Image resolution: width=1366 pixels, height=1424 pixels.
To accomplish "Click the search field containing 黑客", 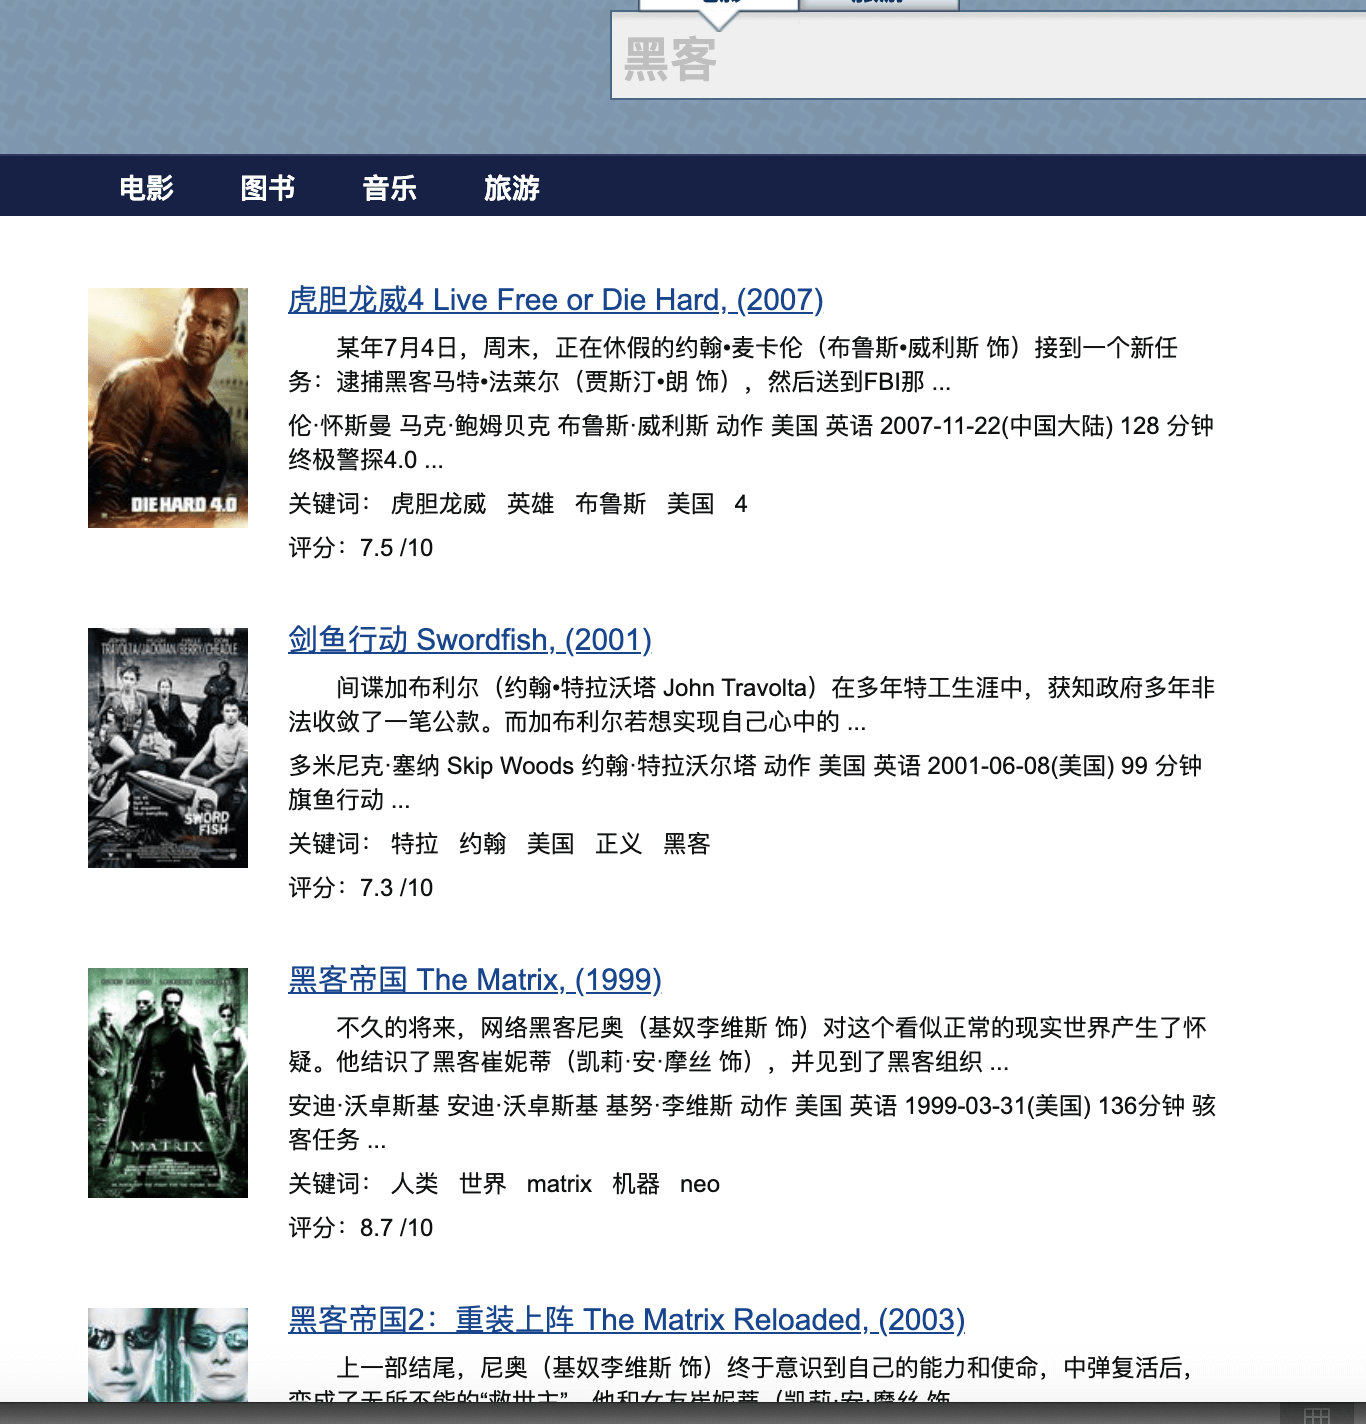I will [x=985, y=60].
